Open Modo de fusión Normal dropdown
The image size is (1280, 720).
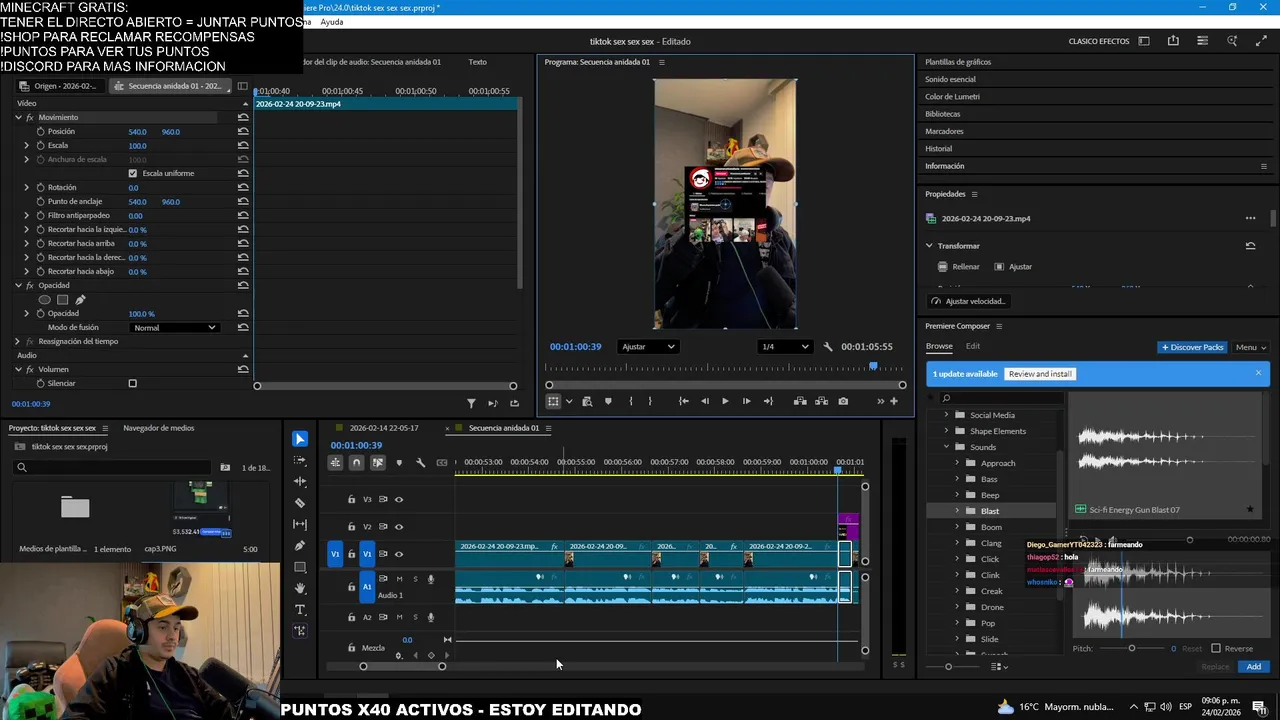point(174,327)
